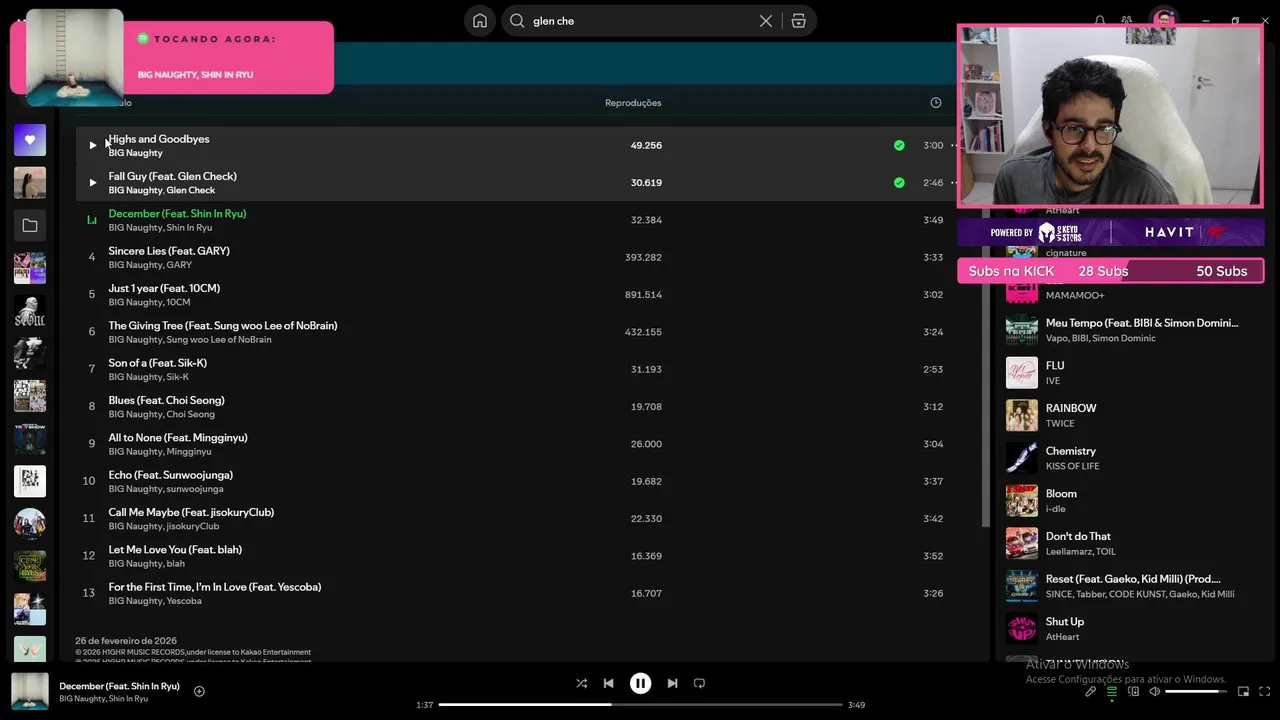Open the lyrics microphone icon
This screenshot has height=720, width=1280.
point(1091,691)
